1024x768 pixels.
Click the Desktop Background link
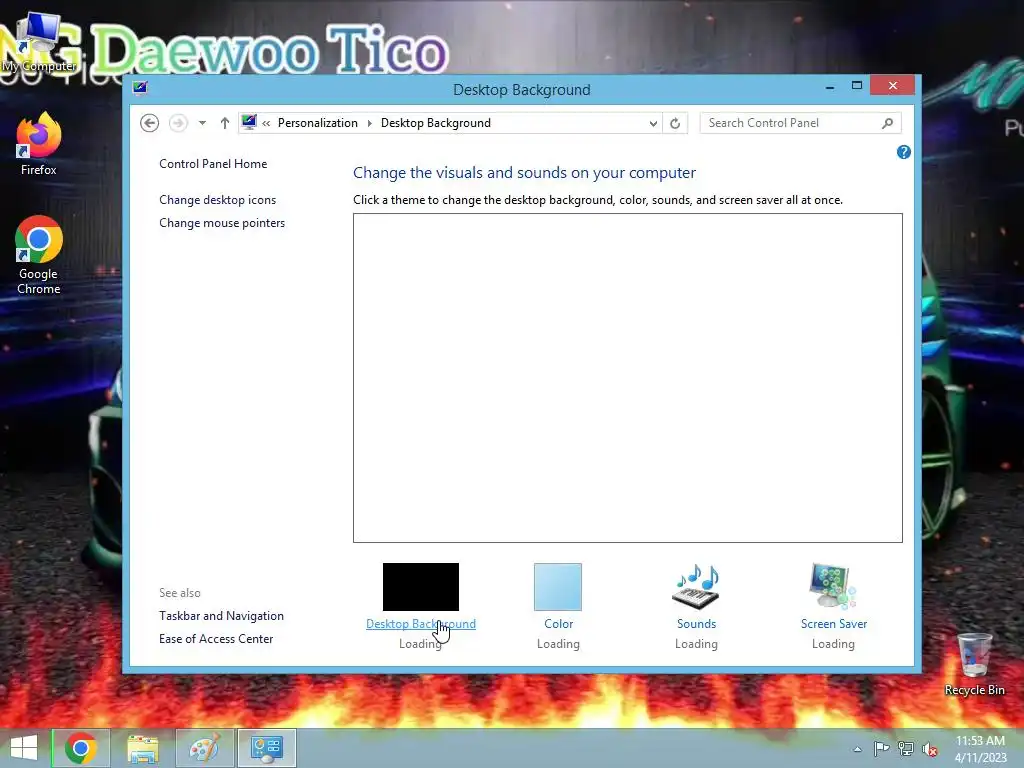click(421, 624)
